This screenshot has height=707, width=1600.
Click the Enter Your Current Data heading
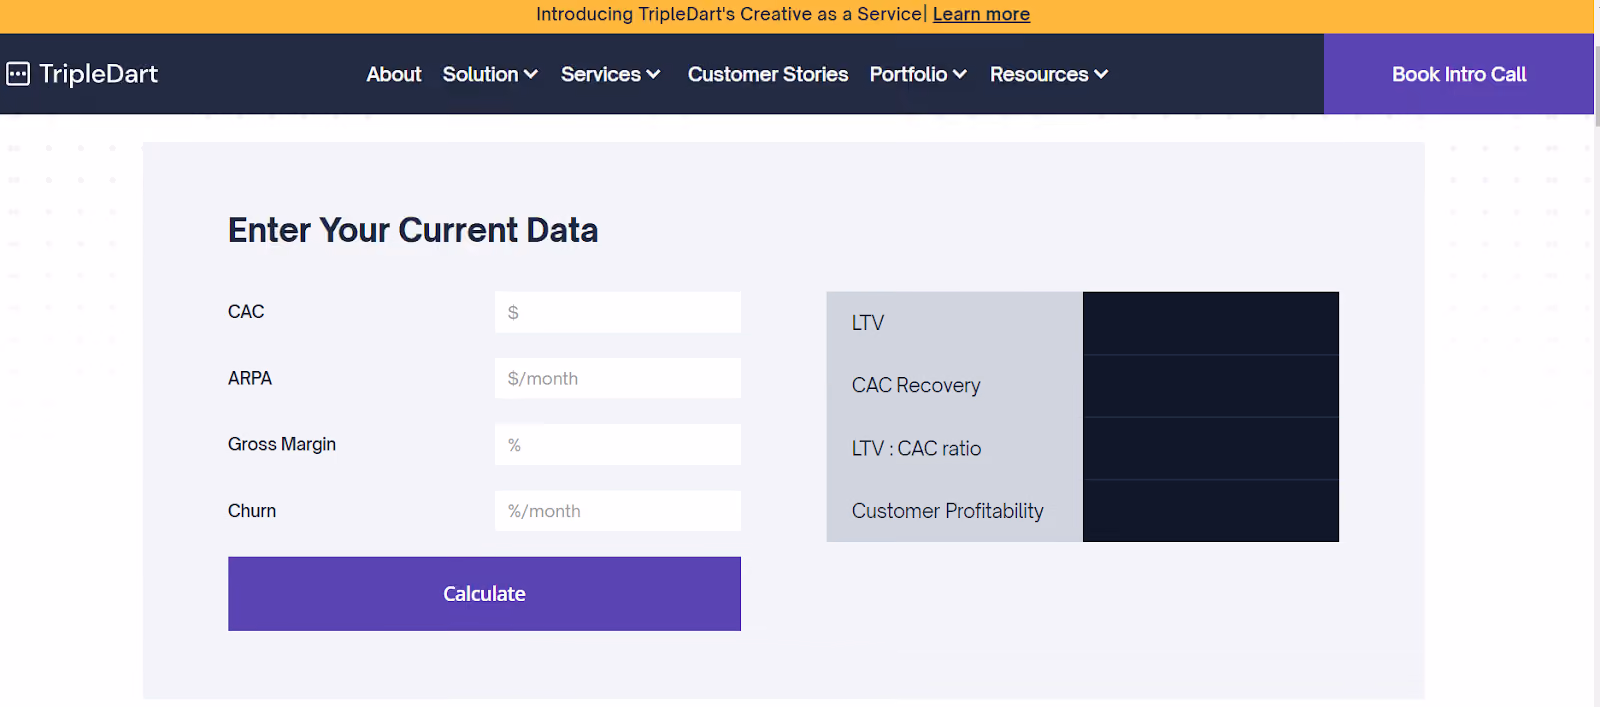413,230
